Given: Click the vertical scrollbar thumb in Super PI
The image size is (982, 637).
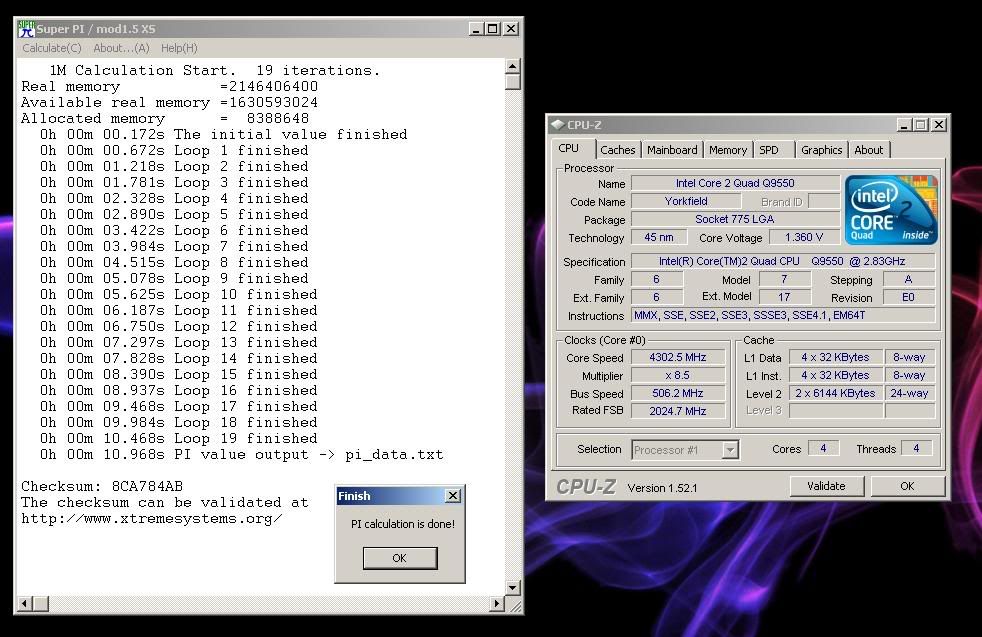Looking at the screenshot, I should [x=513, y=81].
